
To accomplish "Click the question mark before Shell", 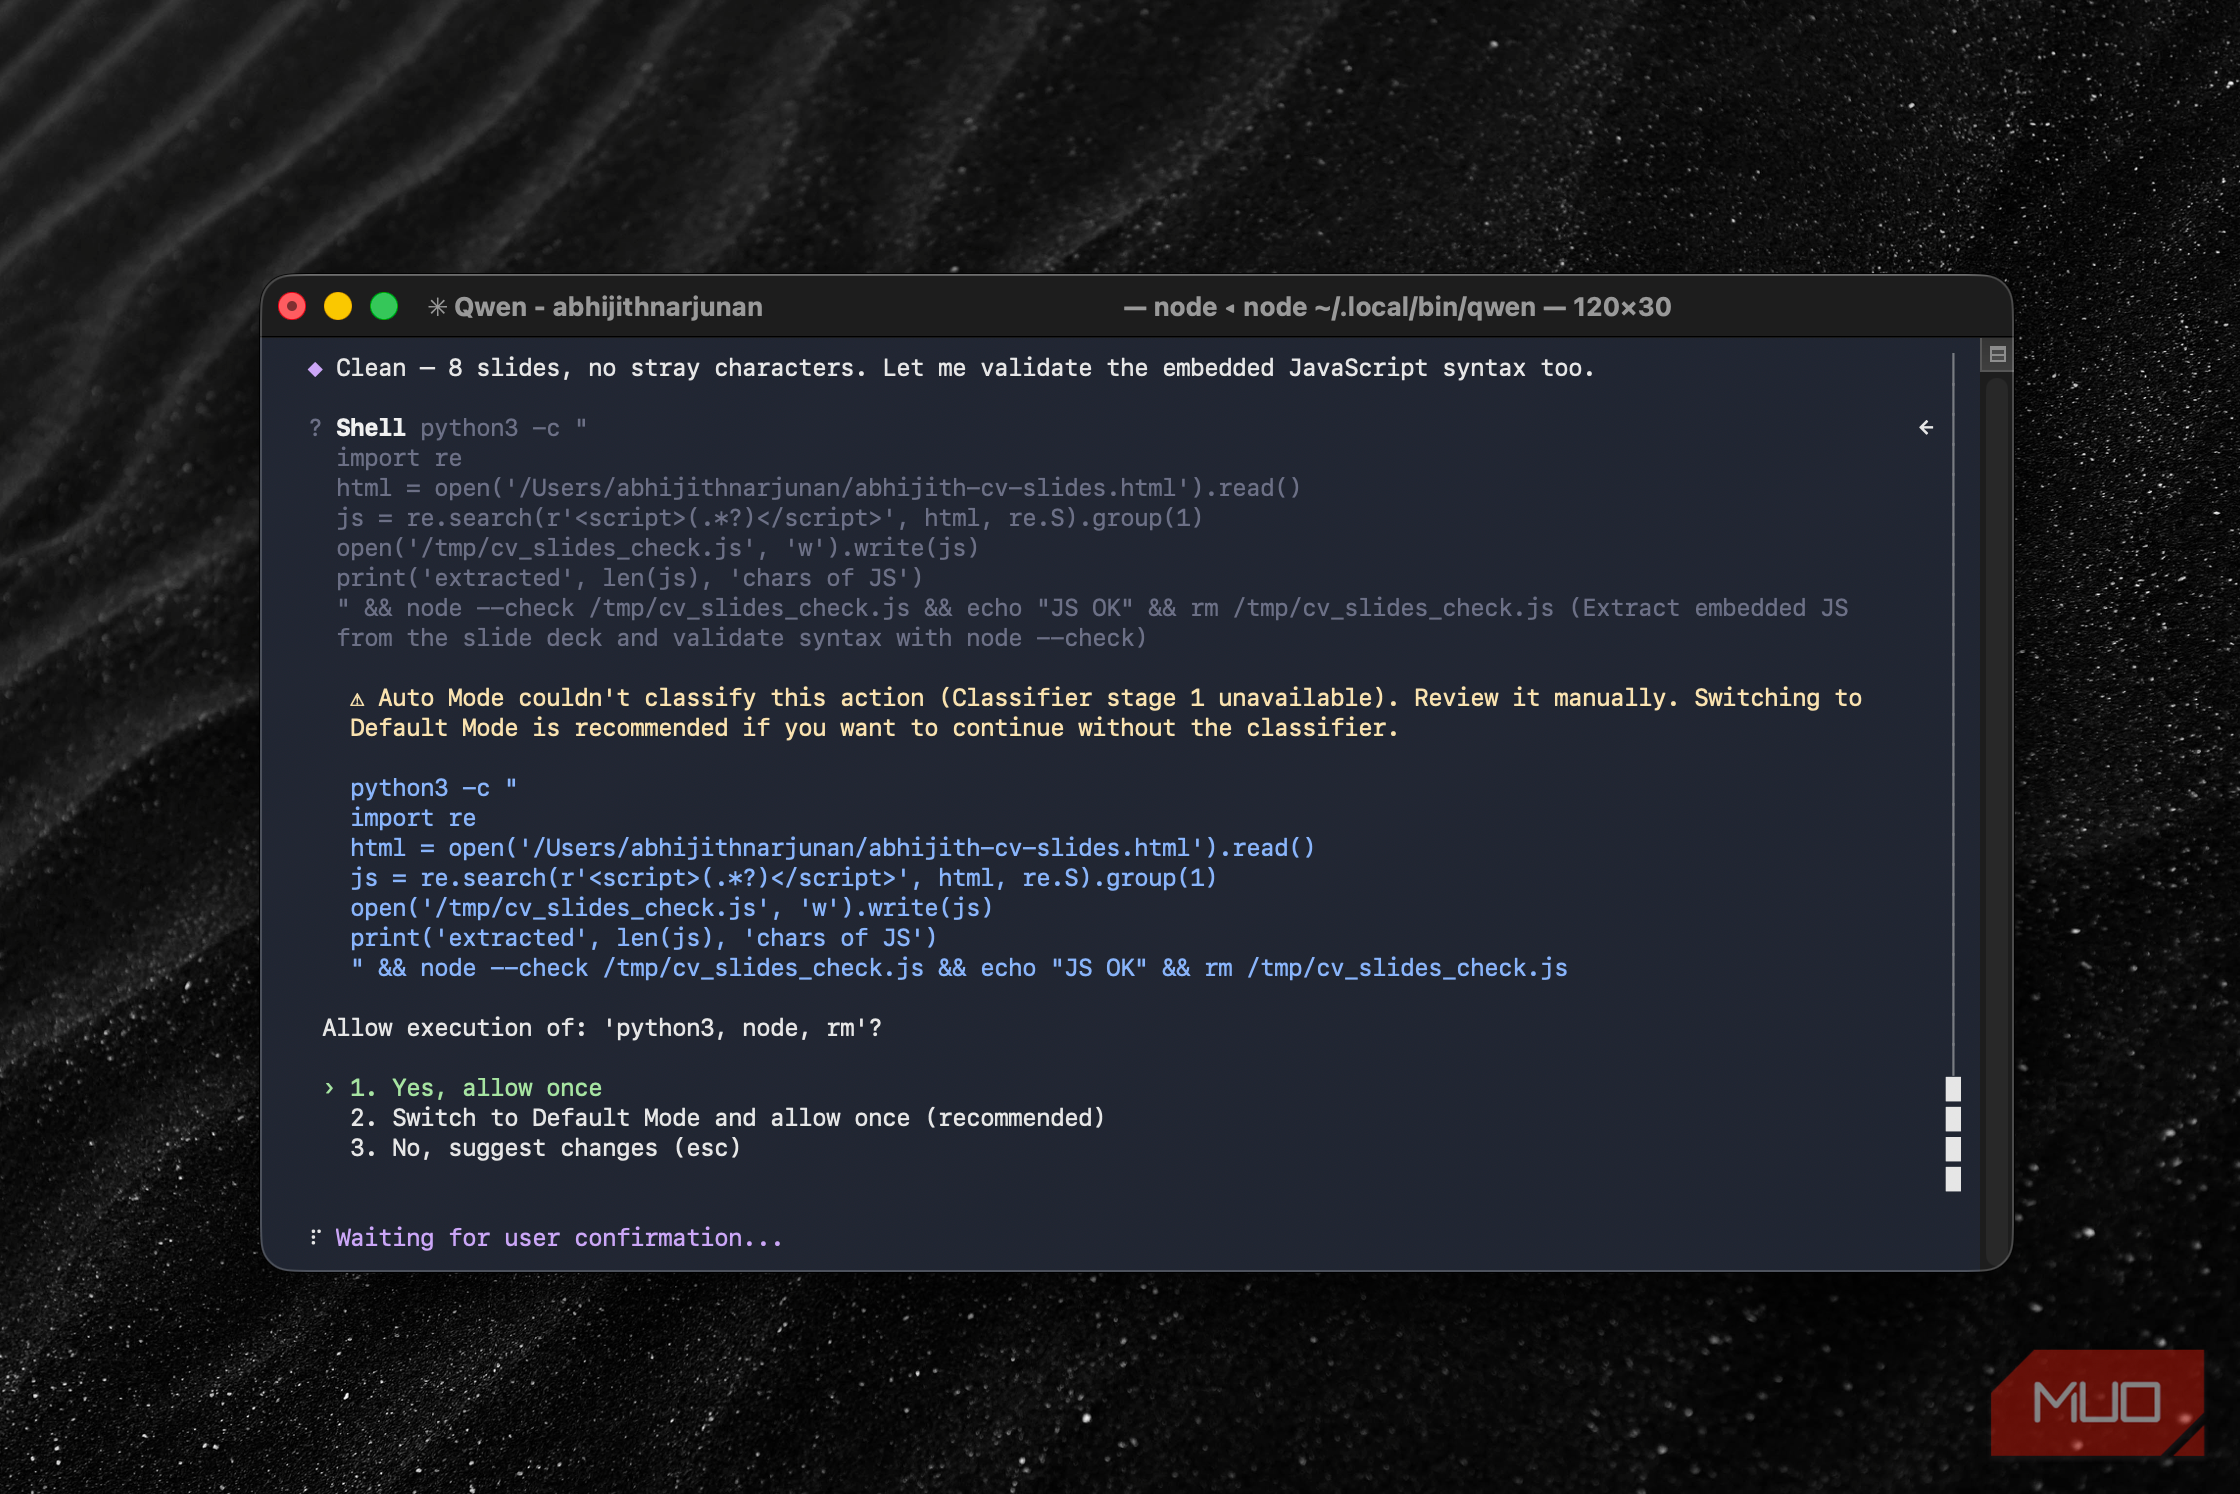I will pos(315,428).
